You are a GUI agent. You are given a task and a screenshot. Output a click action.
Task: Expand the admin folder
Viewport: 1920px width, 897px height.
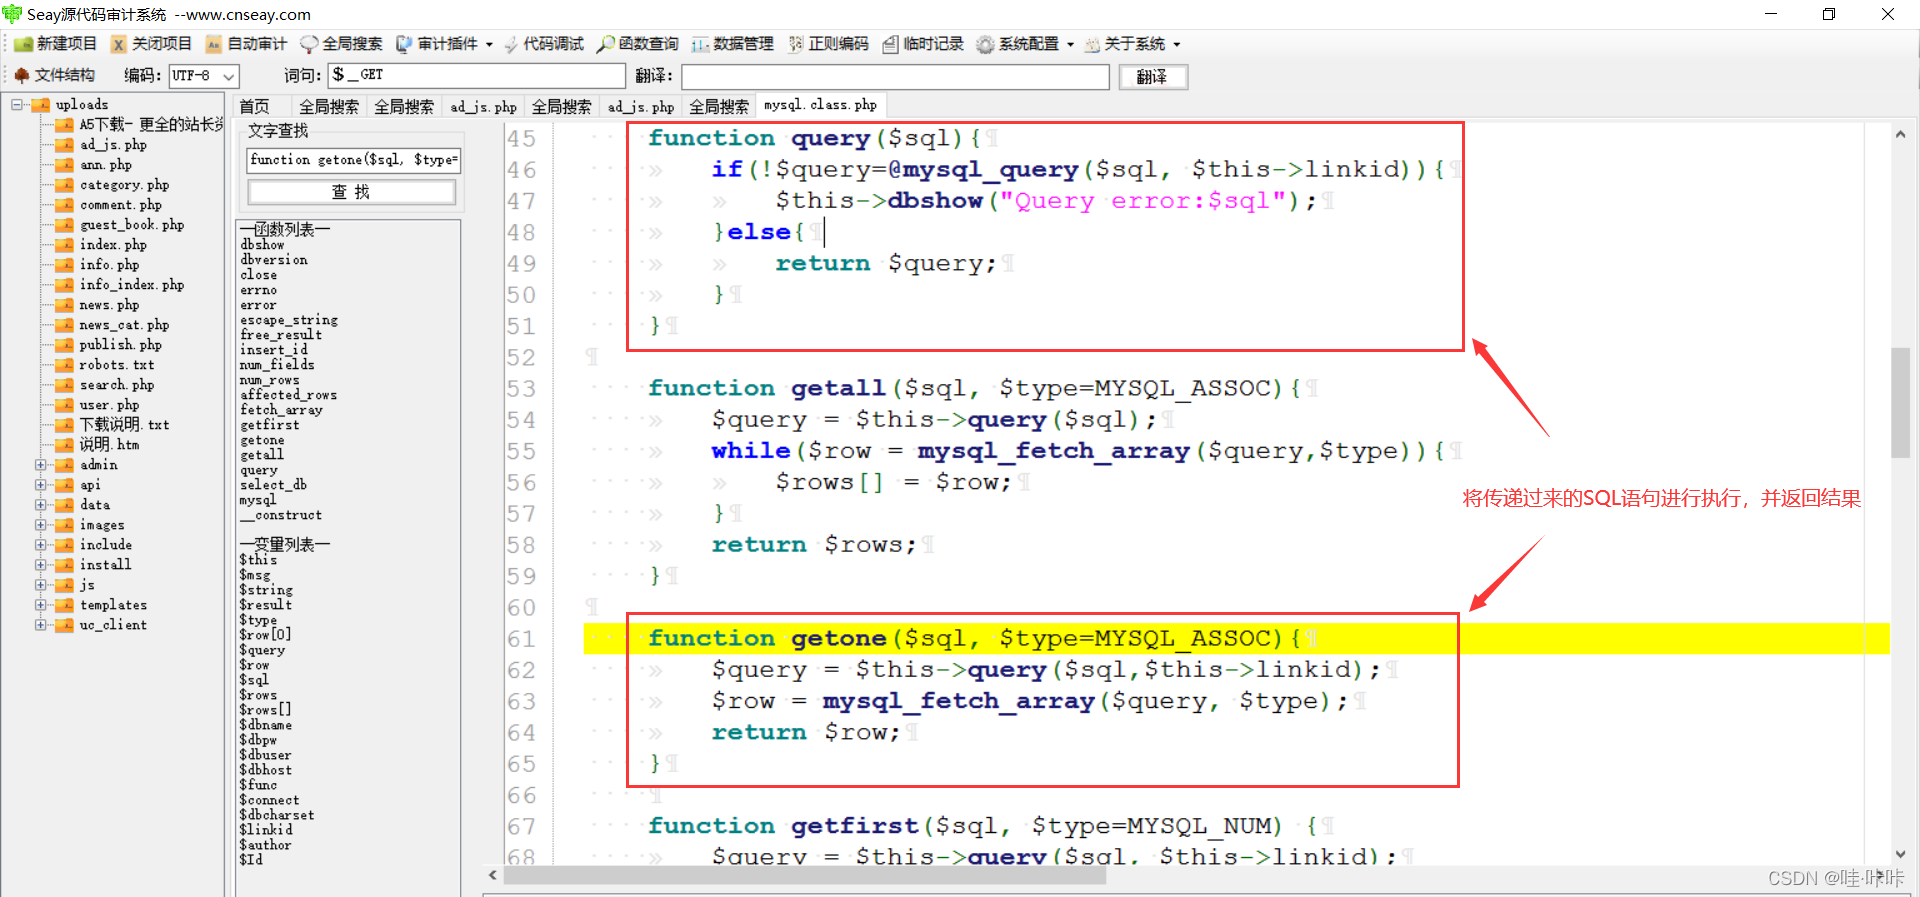coord(40,465)
